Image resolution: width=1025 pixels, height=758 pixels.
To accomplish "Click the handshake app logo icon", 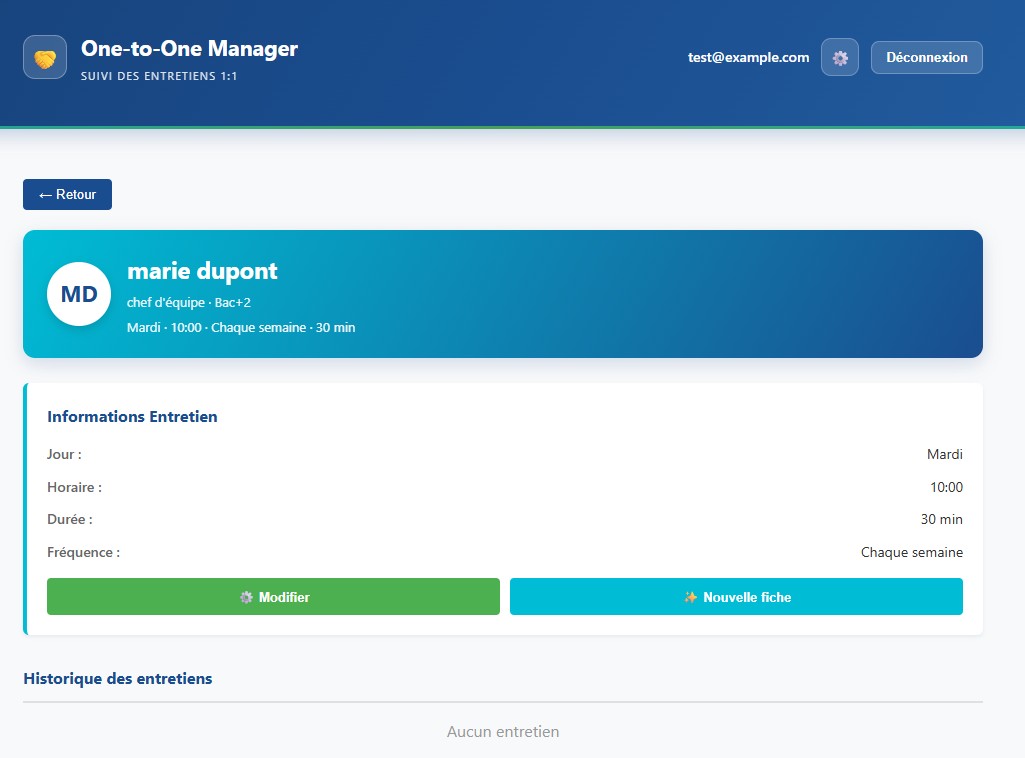I will [44, 58].
